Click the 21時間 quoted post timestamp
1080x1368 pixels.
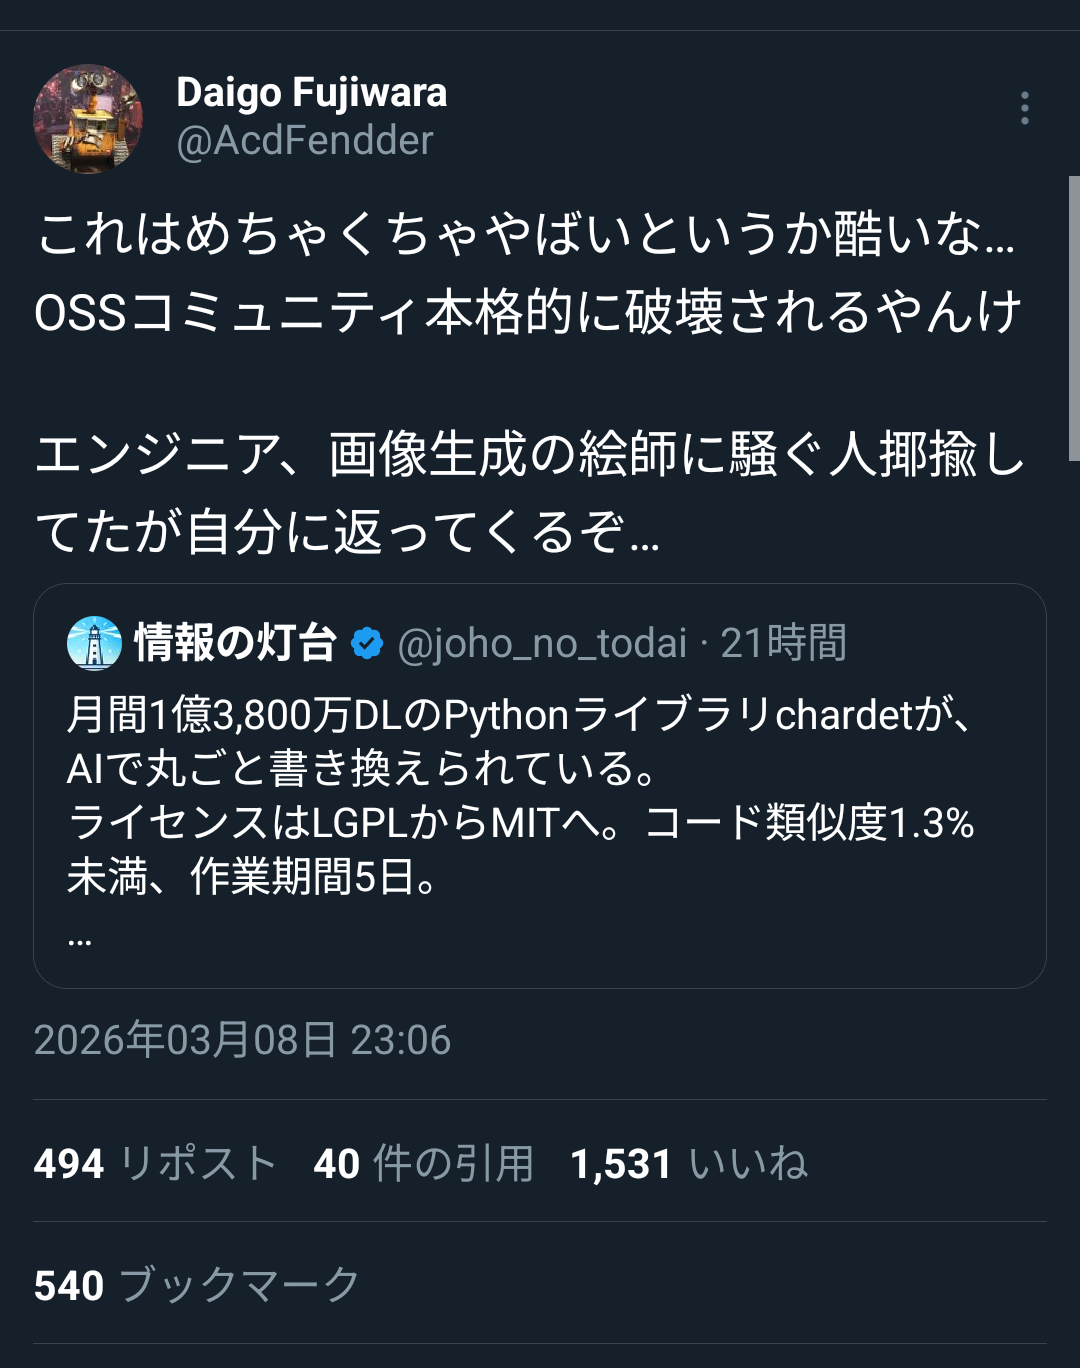[783, 644]
